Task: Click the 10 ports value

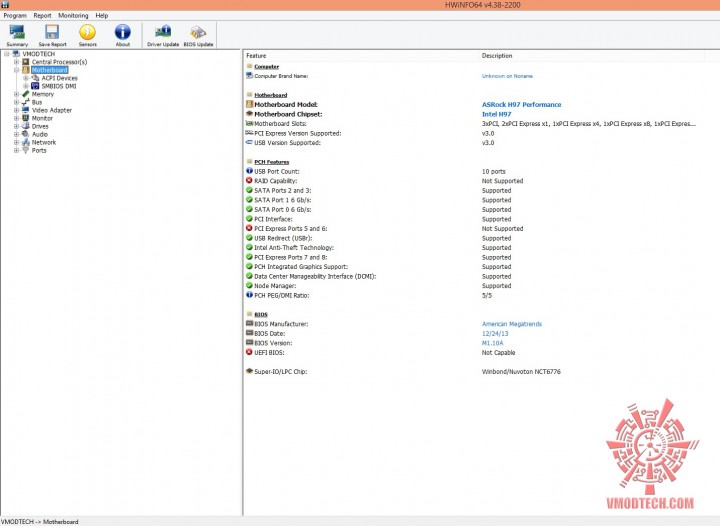Action: 494,172
